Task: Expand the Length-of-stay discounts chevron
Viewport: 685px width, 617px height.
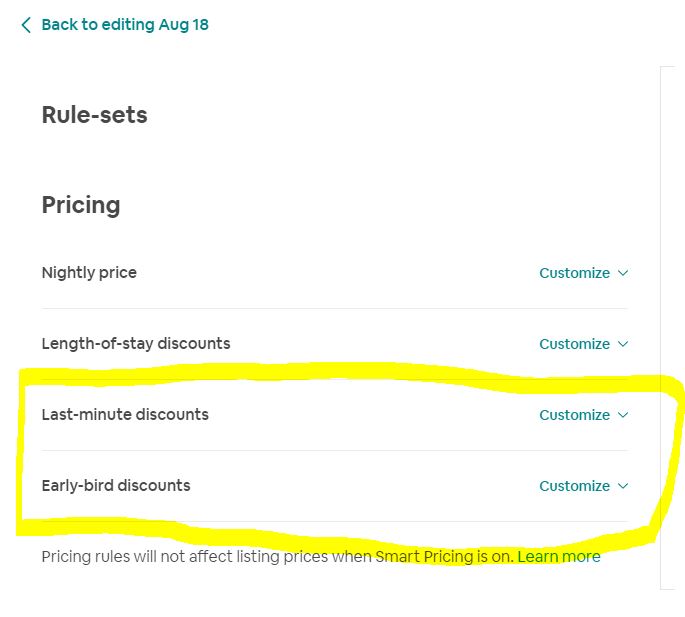Action: (623, 344)
